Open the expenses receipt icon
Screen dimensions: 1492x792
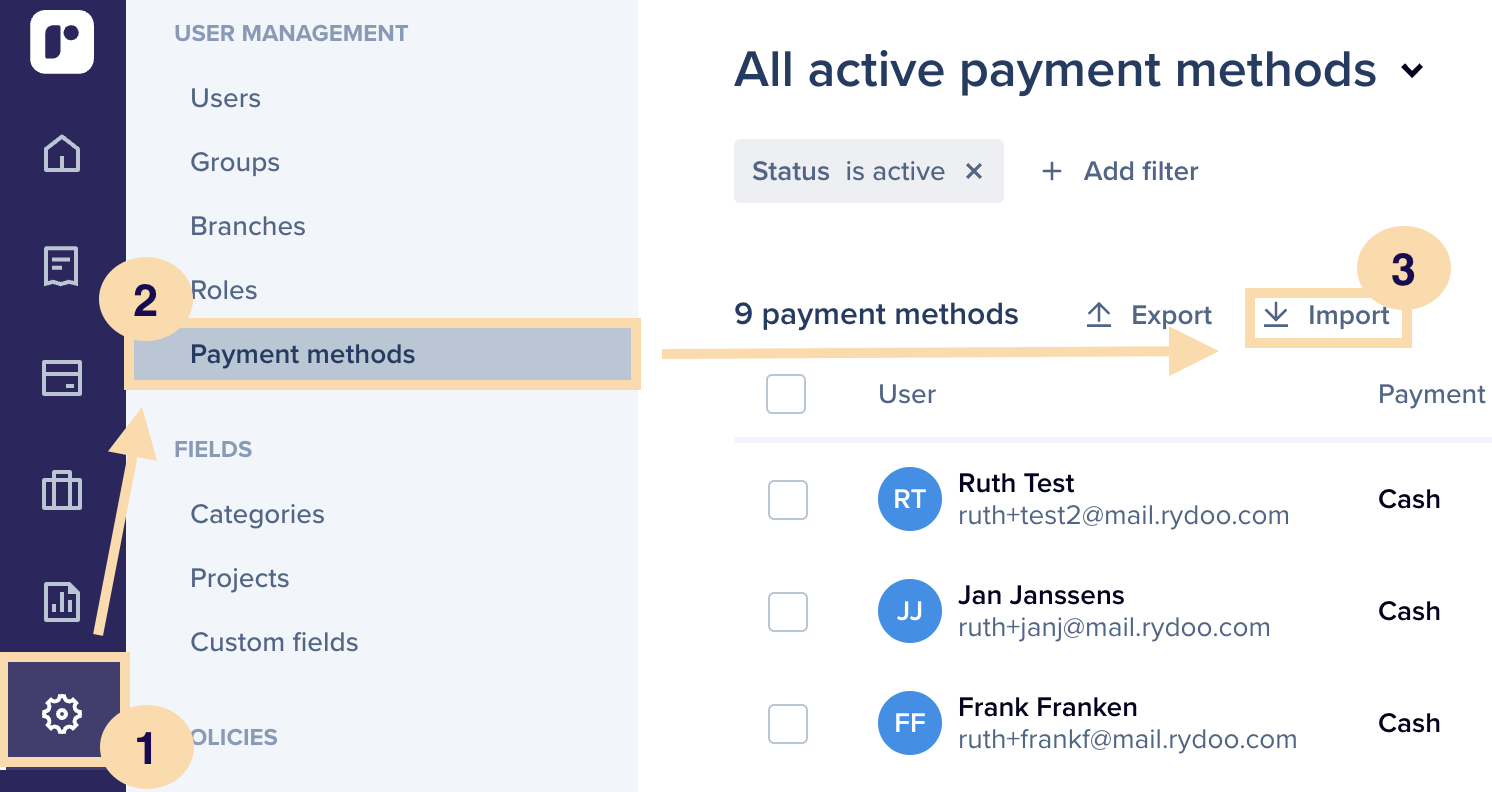coord(62,267)
